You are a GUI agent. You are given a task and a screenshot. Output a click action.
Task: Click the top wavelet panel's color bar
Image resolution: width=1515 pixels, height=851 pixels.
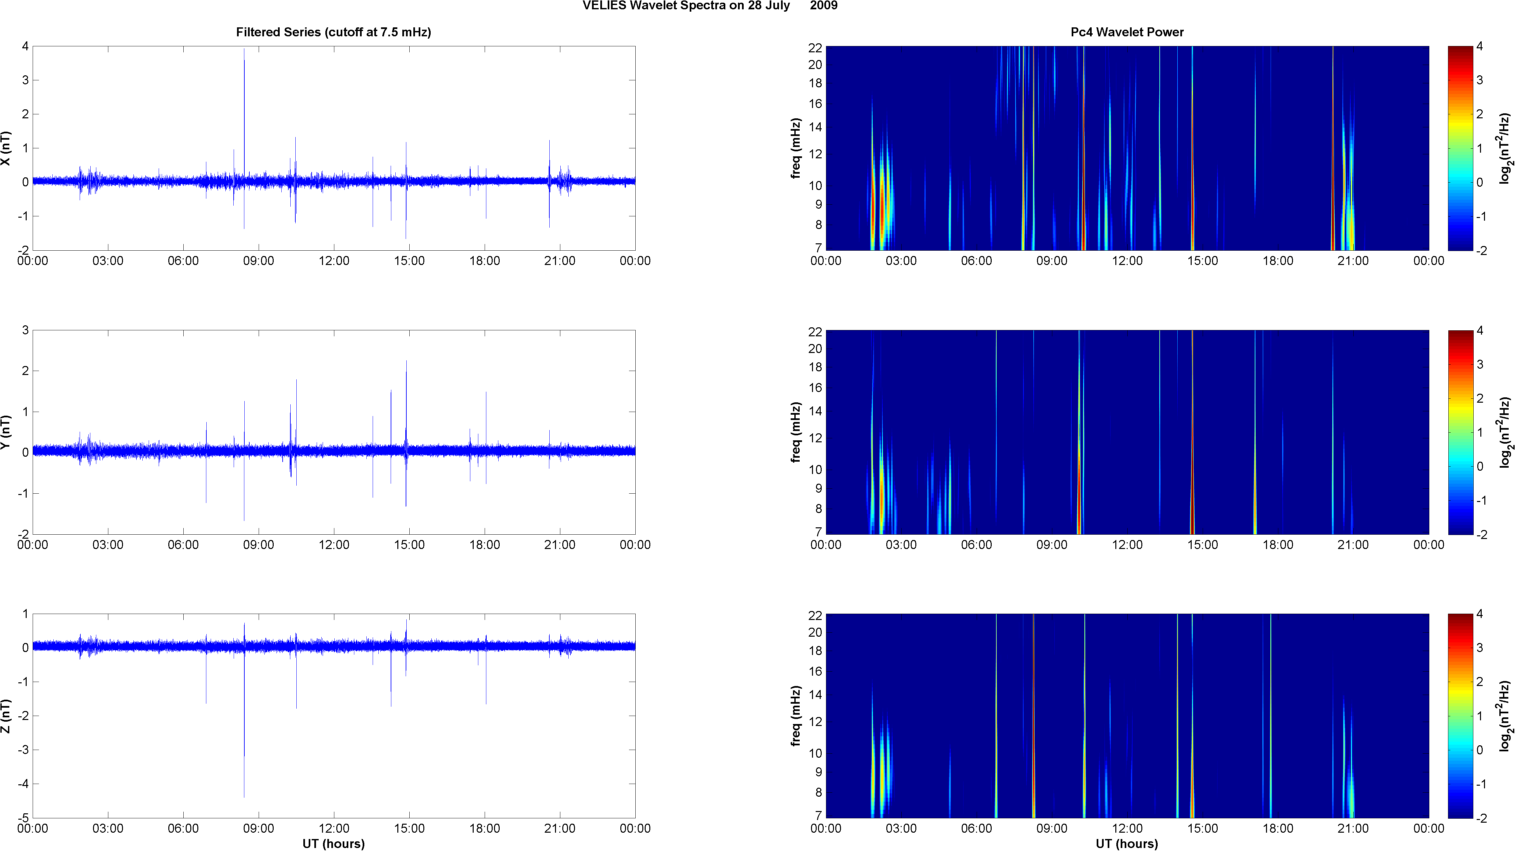pos(1460,148)
